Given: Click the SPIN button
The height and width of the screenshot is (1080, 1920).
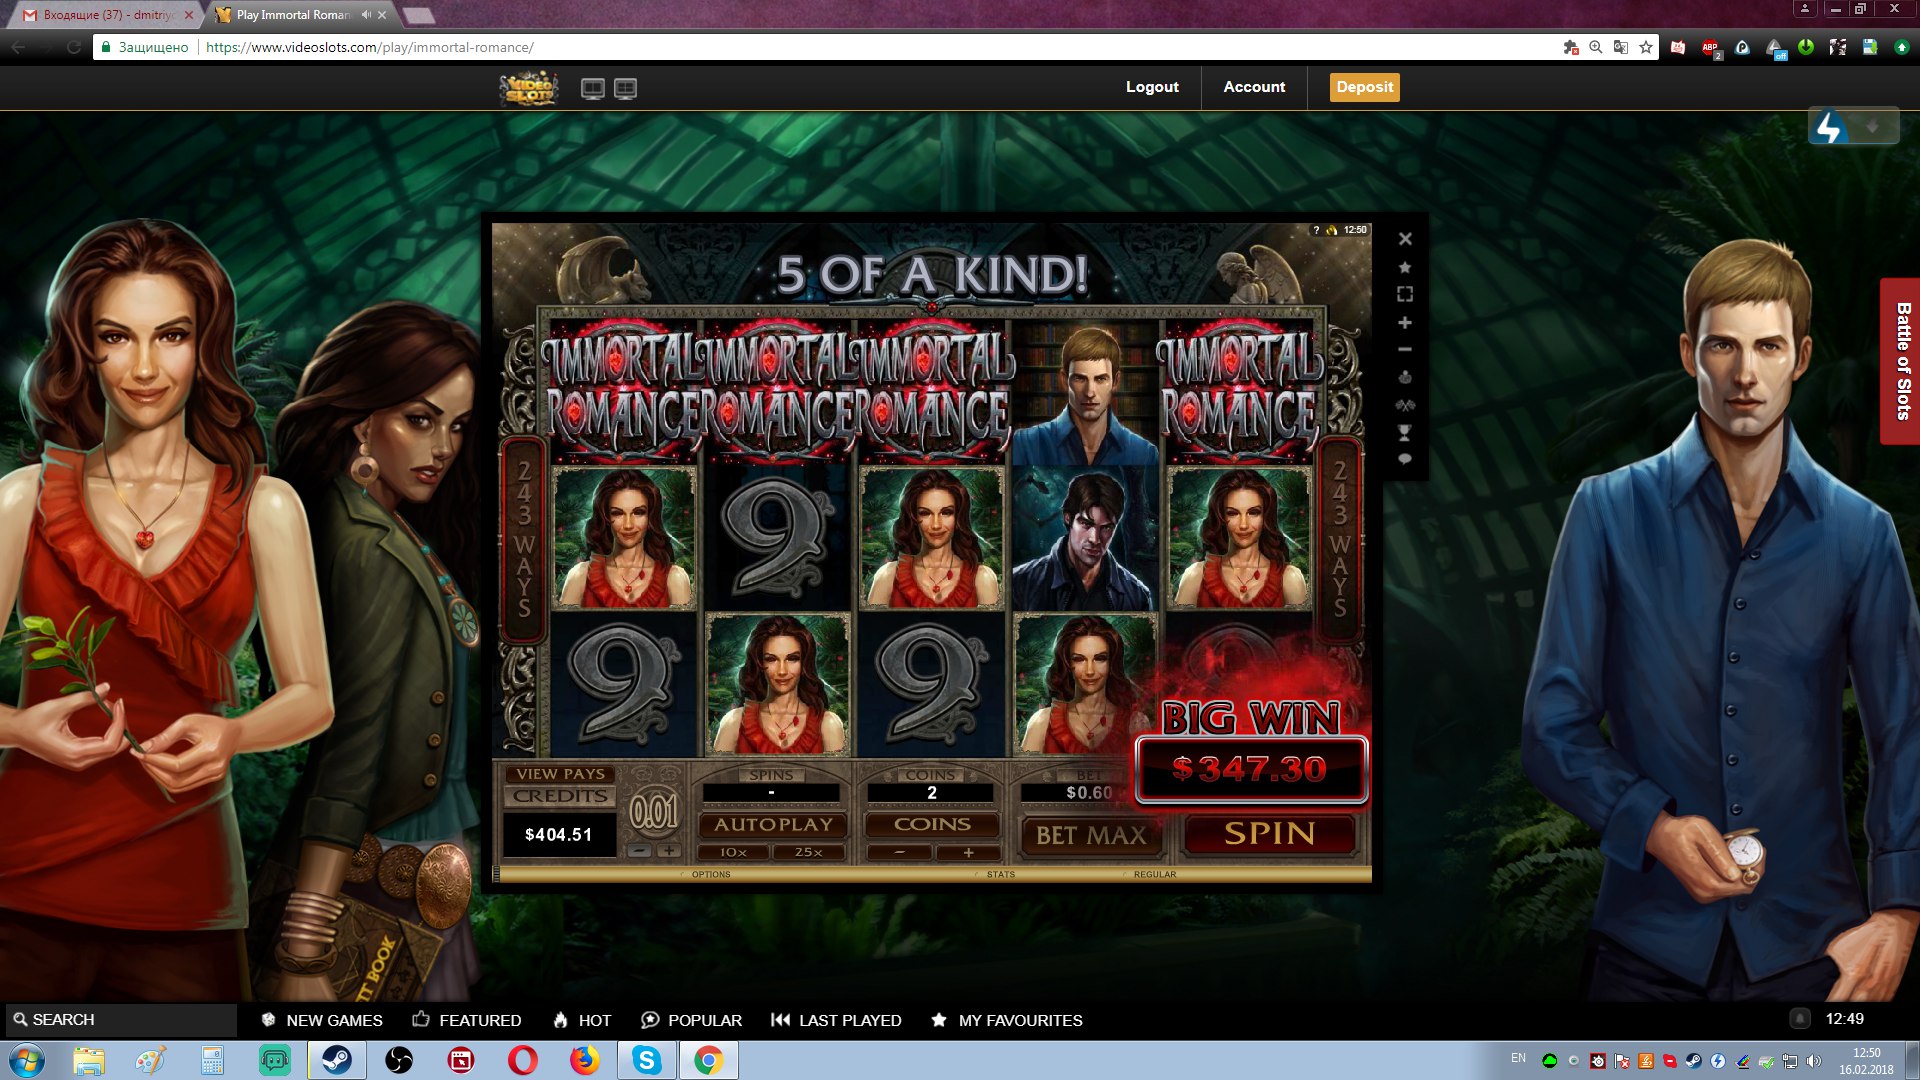Looking at the screenshot, I should point(1270,834).
